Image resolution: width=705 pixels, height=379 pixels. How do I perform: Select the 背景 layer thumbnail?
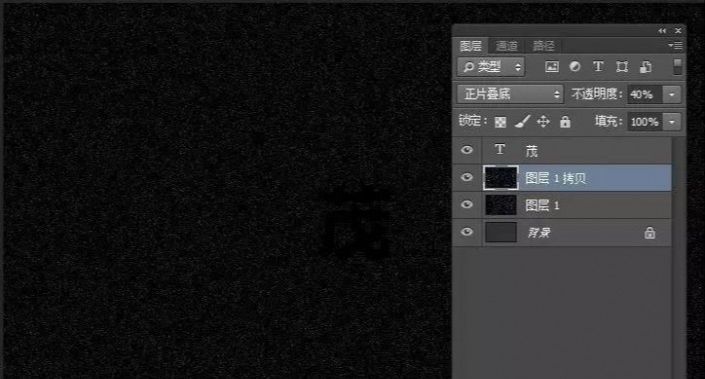(x=500, y=232)
